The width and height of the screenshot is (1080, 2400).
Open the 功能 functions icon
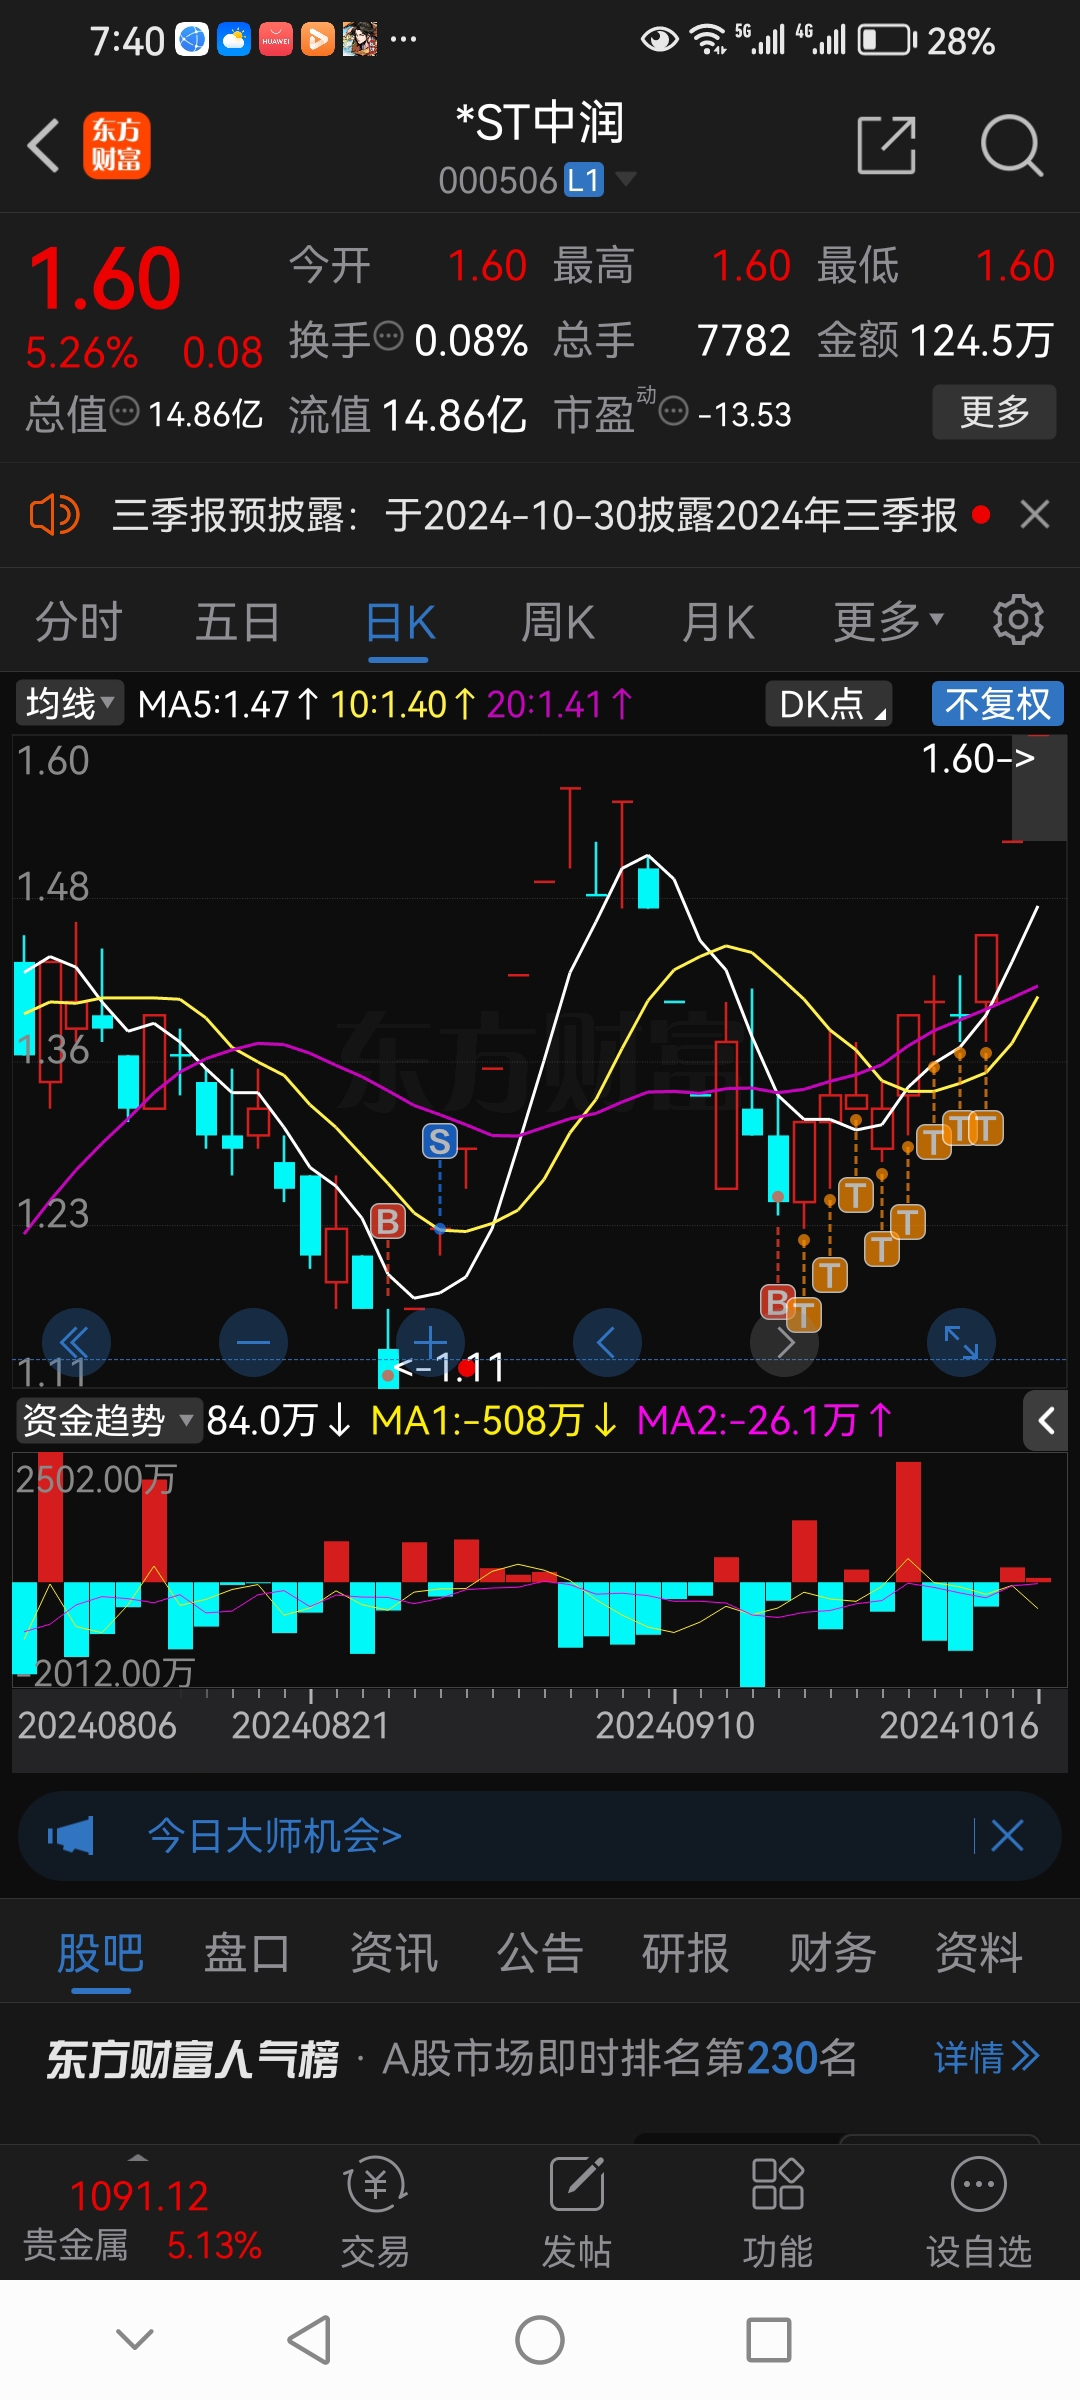(x=777, y=2210)
